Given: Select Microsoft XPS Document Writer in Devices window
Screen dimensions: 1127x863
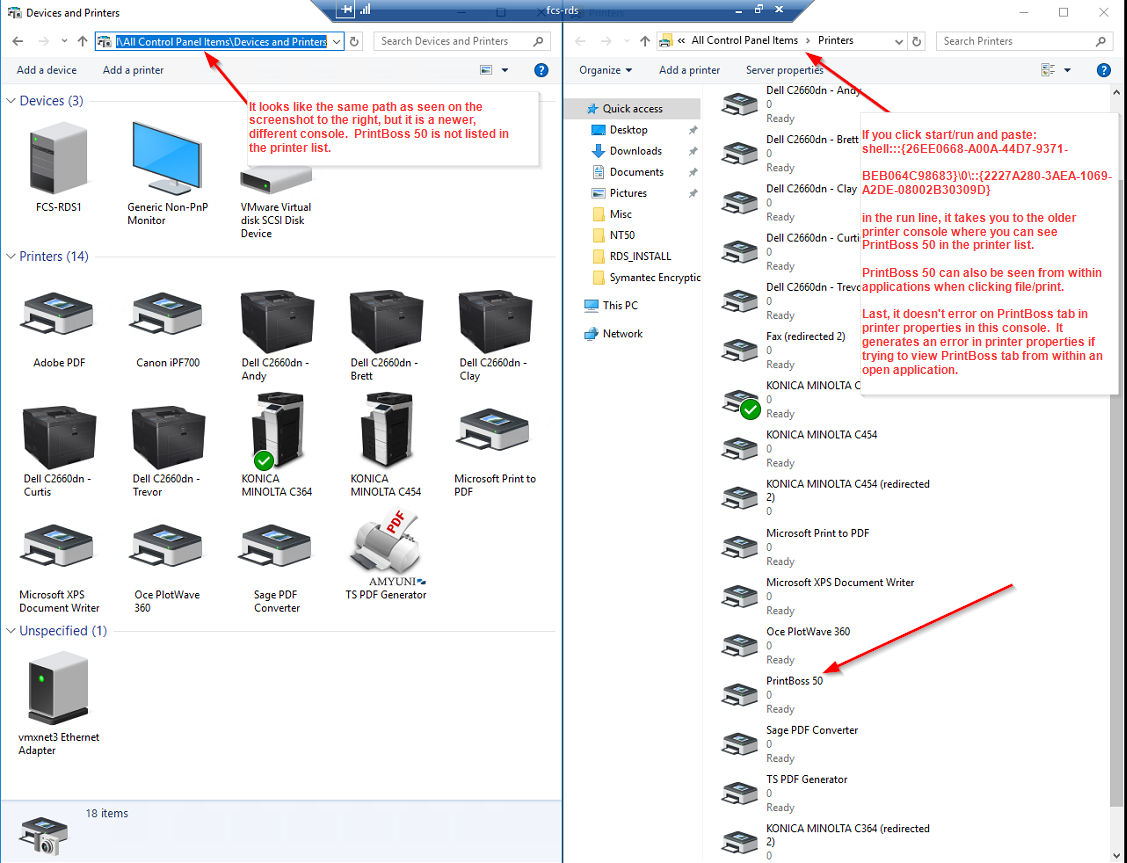Looking at the screenshot, I should pyautogui.click(x=59, y=548).
